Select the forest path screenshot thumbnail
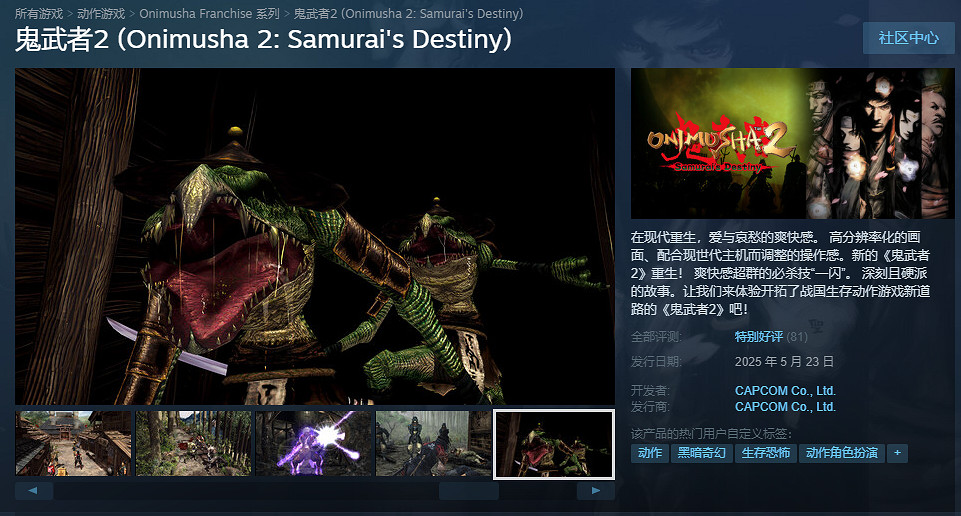This screenshot has width=961, height=516. 194,444
